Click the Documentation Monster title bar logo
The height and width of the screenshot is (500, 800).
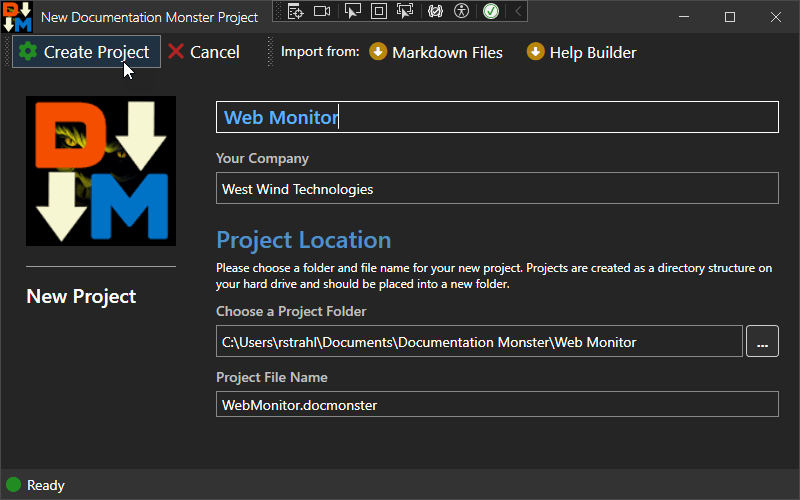[17, 16]
